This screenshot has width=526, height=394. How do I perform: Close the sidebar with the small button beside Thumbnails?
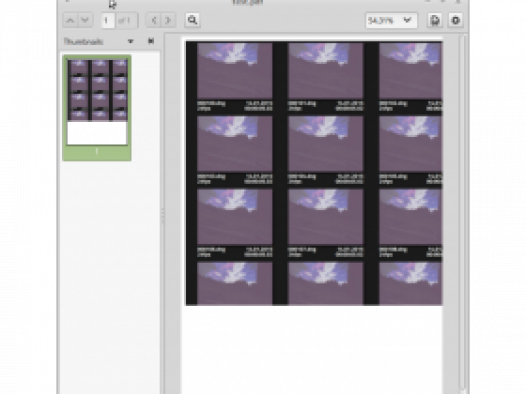click(151, 41)
